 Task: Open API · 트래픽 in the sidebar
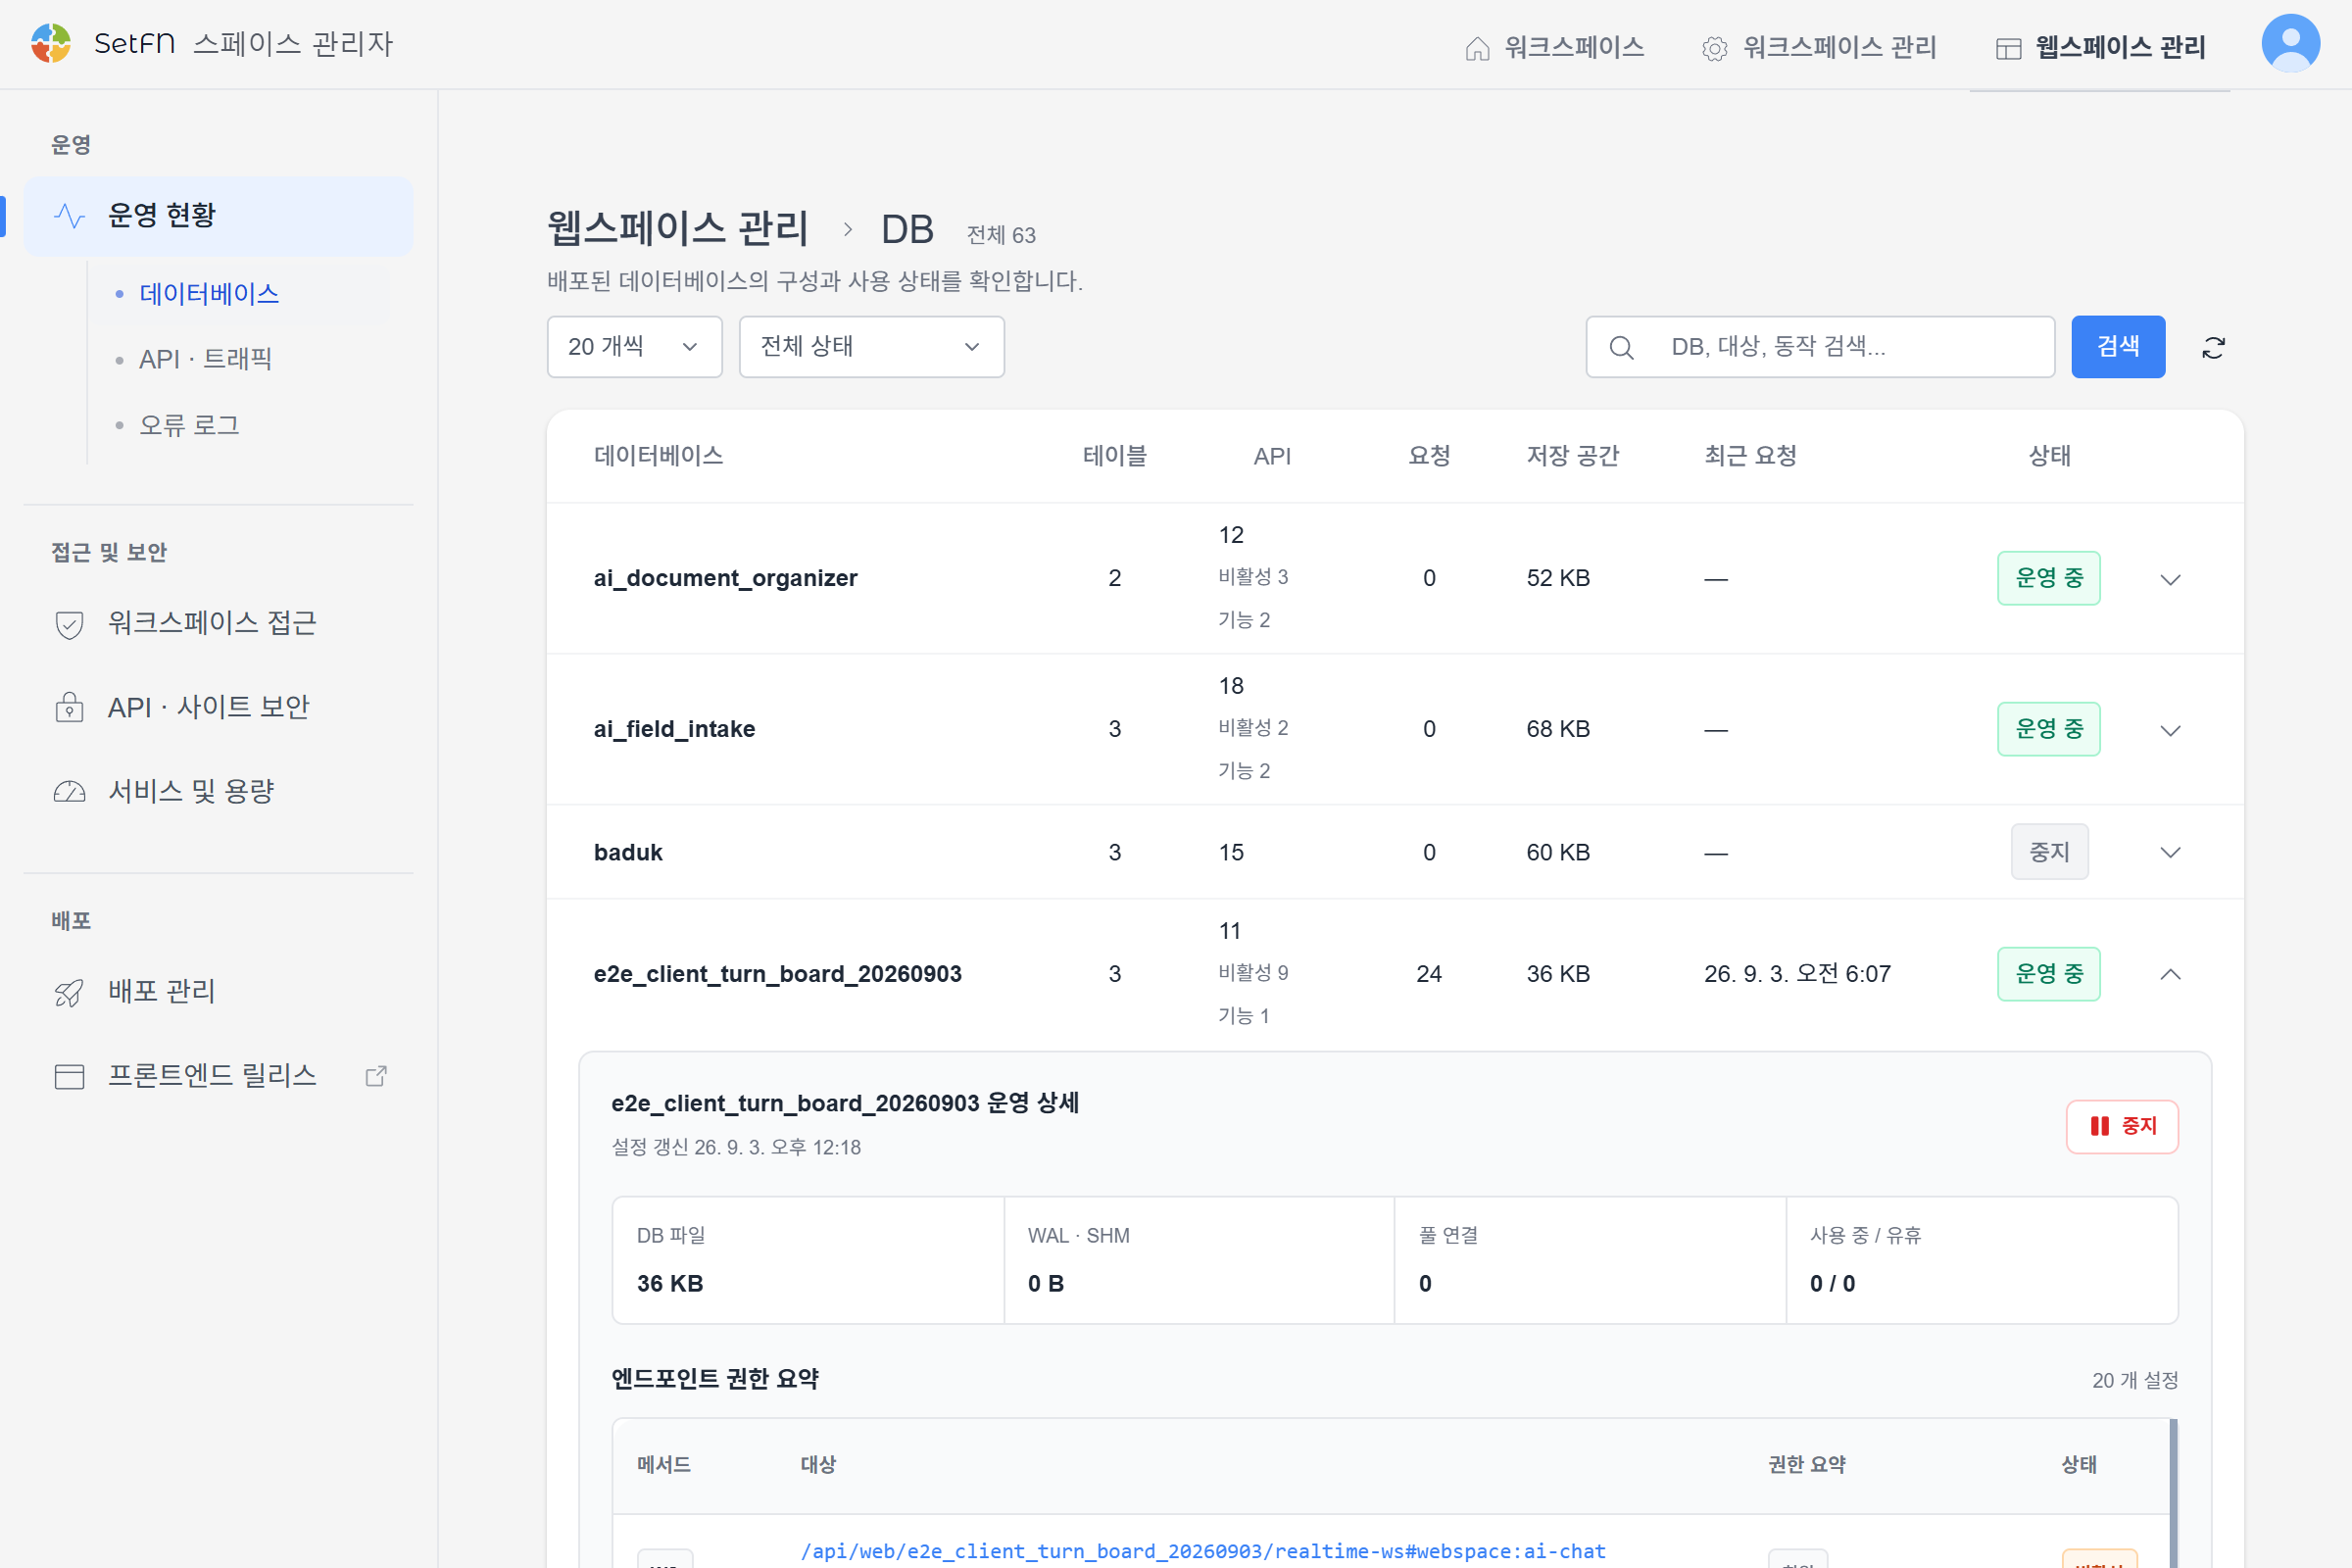pos(205,359)
